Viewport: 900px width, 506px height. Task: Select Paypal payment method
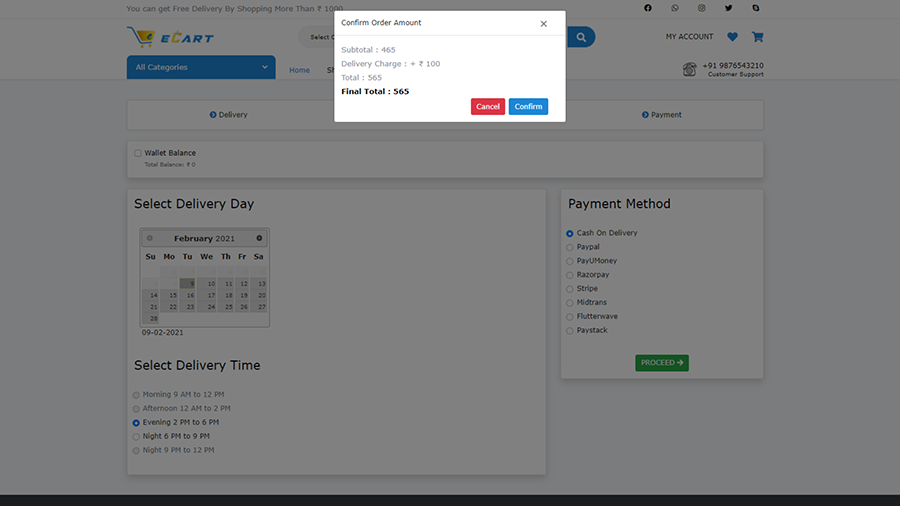click(570, 247)
